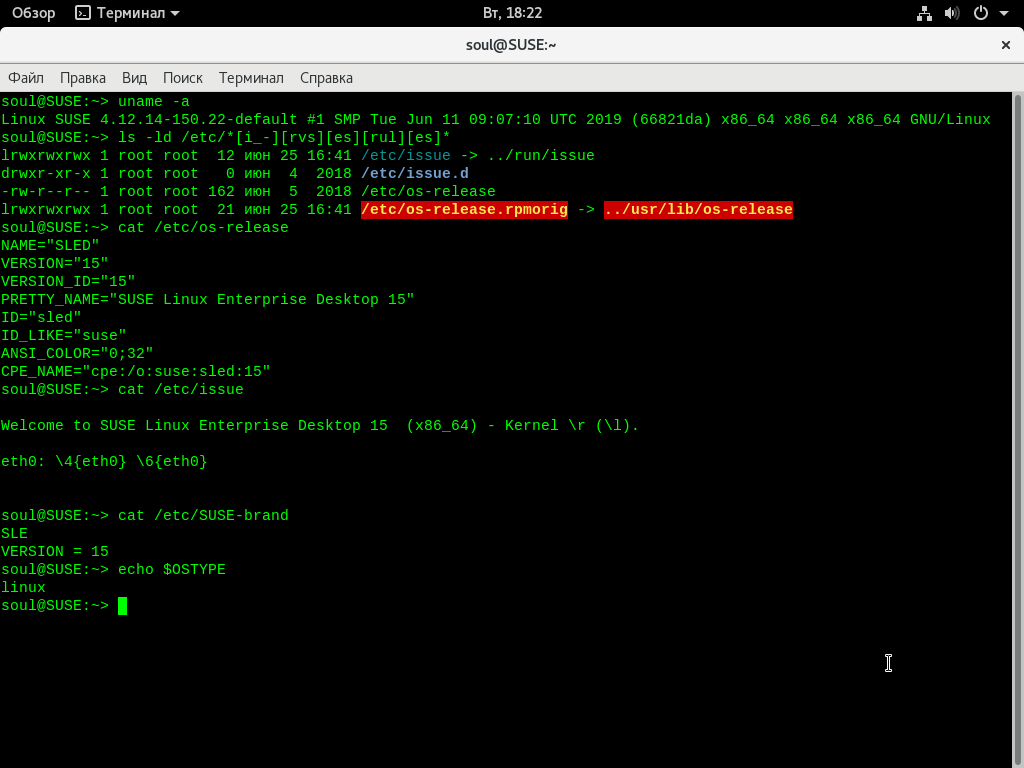Open the Справка menu

pos(327,78)
